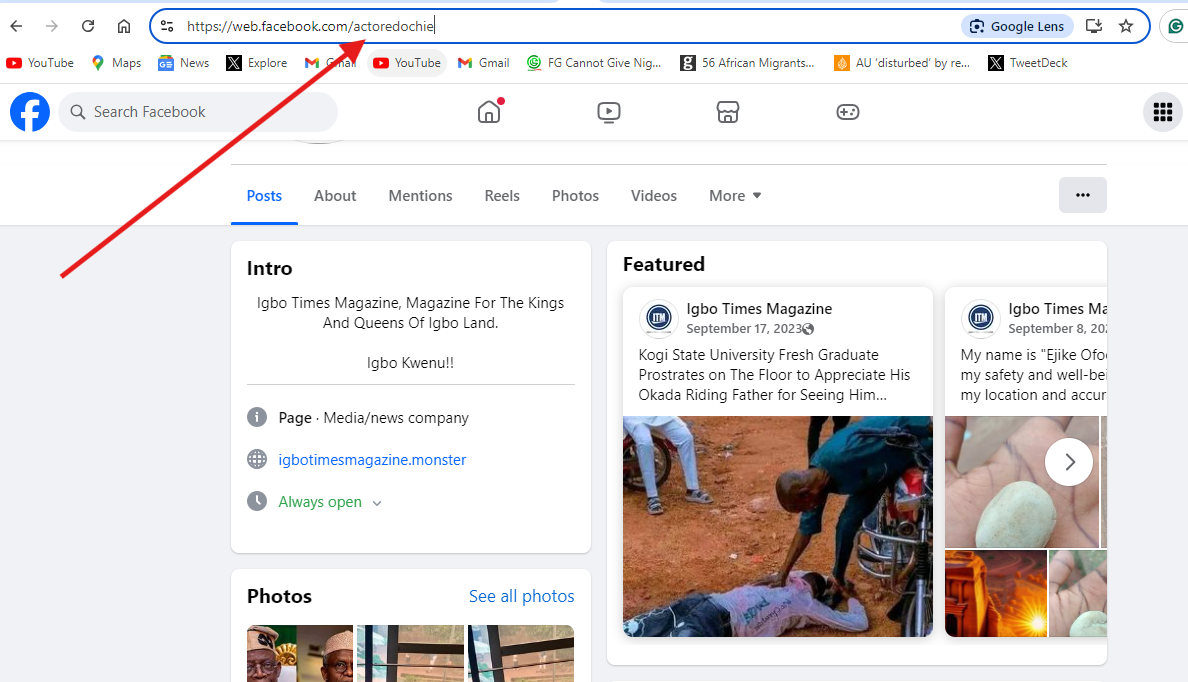Open the Grammarly extension icon
Image resolution: width=1188 pixels, height=682 pixels.
tap(1174, 27)
